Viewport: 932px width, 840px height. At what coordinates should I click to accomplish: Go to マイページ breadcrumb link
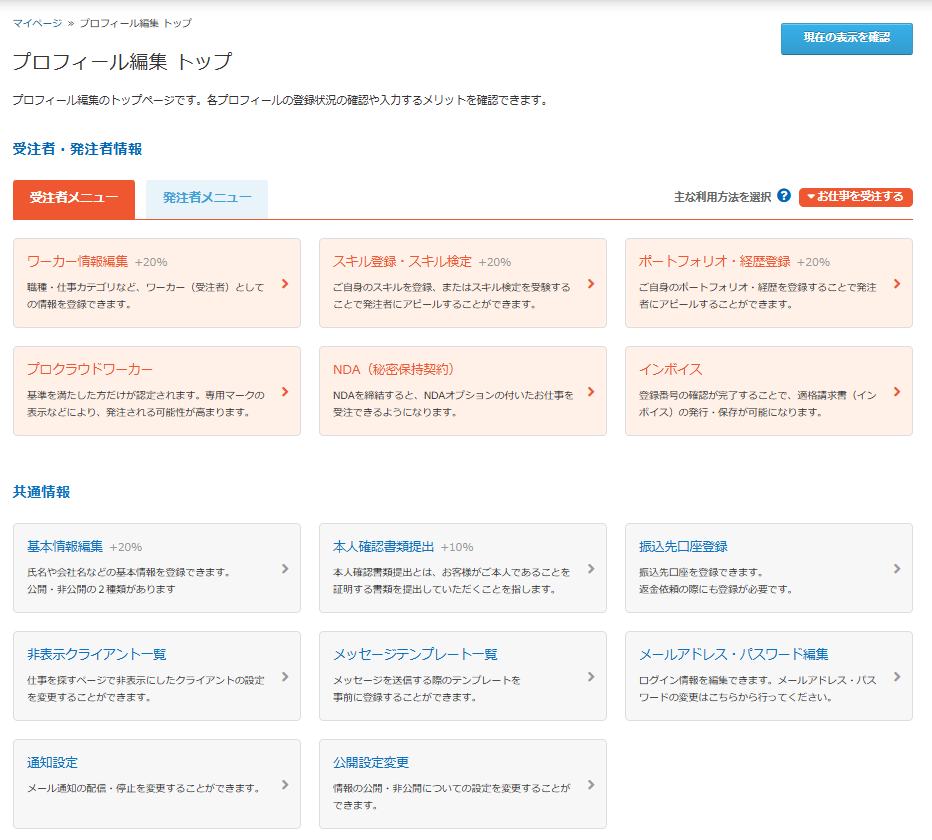(x=35, y=22)
